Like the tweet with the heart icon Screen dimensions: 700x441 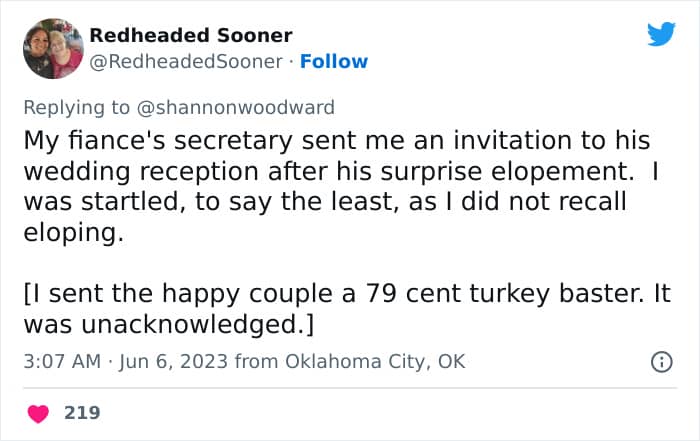click(40, 411)
